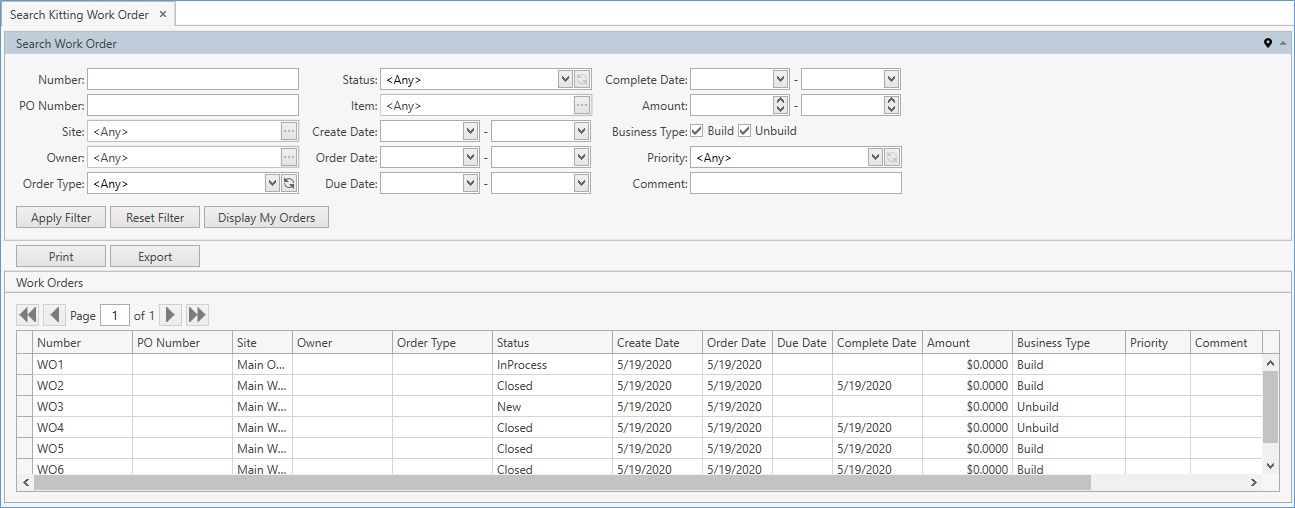The image size is (1295, 508).
Task: Click the pin icon in Search Work Order header
Action: tap(1268, 43)
